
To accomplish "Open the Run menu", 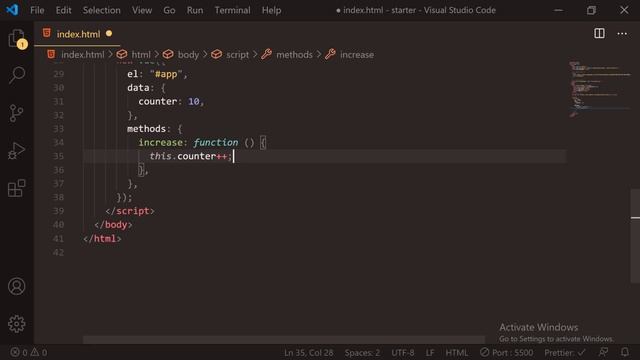I will click(195, 10).
